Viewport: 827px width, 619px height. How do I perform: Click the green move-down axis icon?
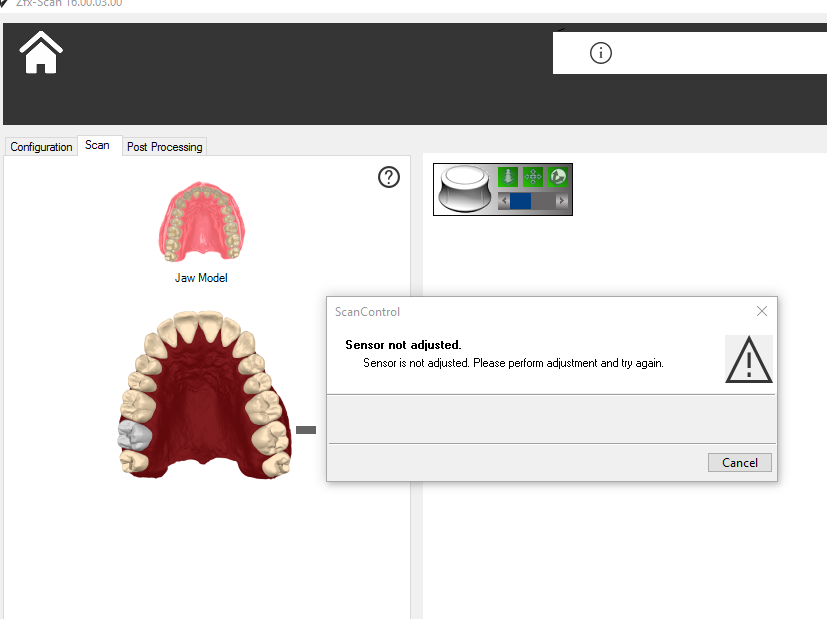(508, 177)
